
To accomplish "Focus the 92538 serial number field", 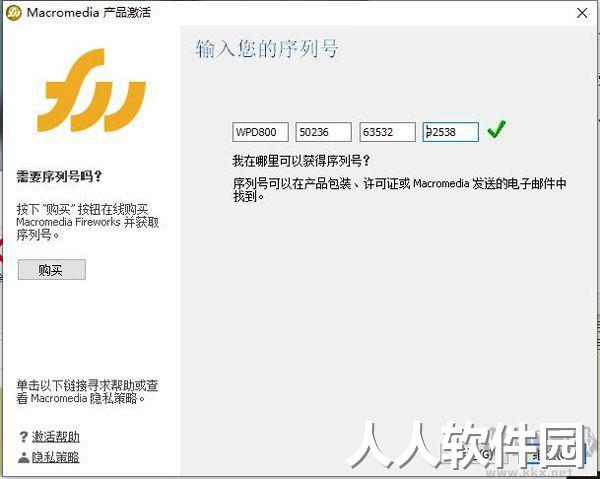I will point(450,132).
